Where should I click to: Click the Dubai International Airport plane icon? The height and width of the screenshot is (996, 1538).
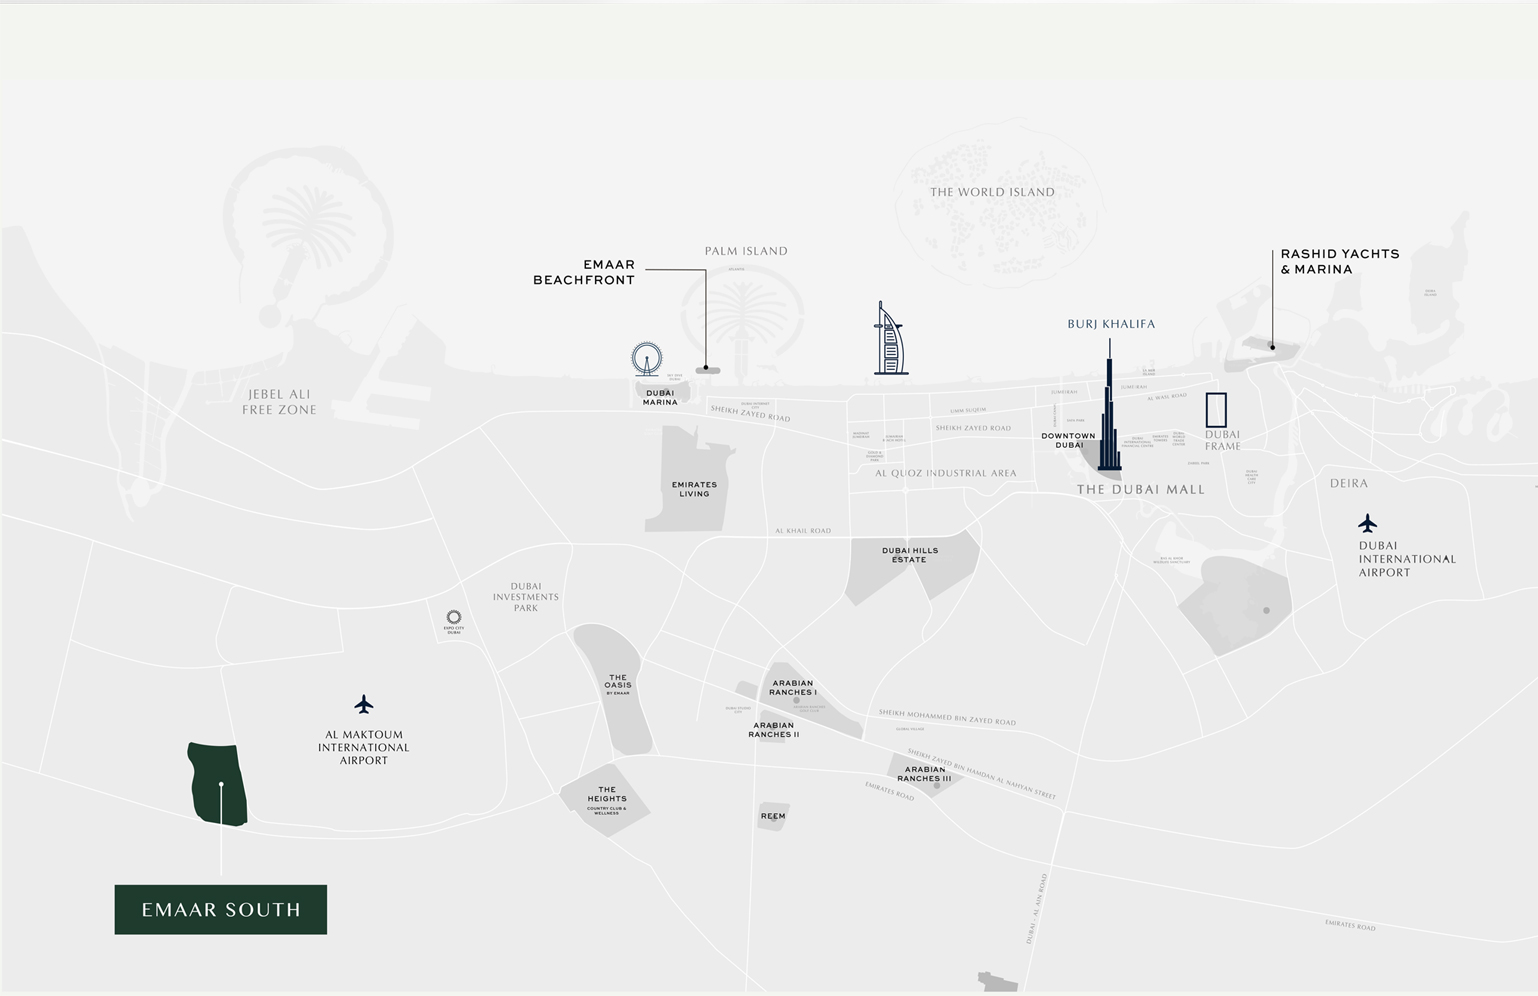1368,523
